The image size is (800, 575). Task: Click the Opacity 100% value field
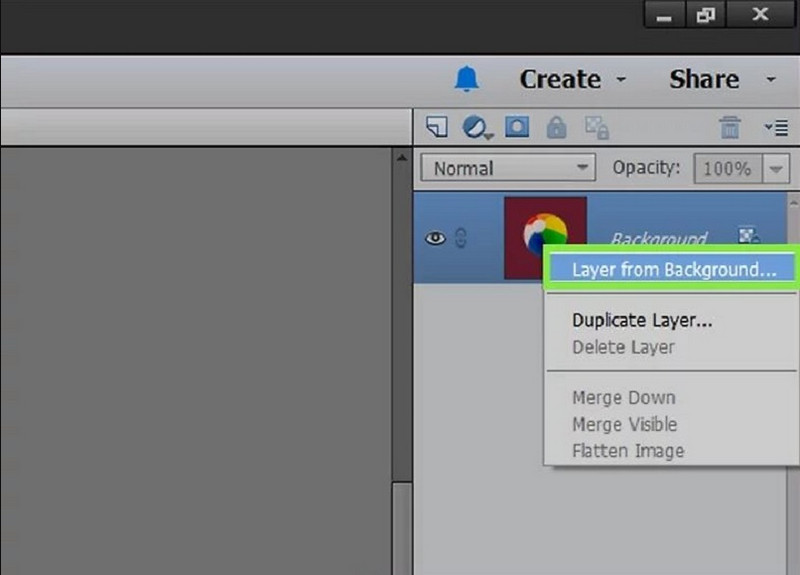coord(727,169)
